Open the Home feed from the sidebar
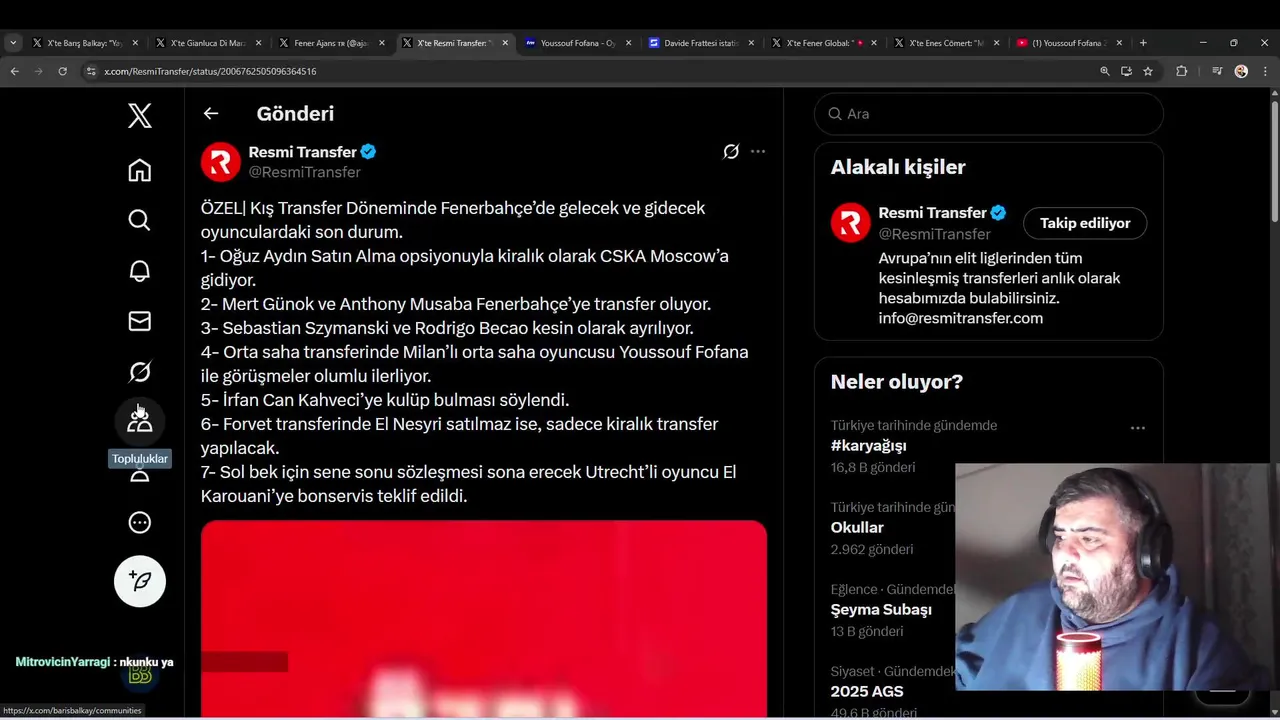Screen dimensions: 1280x720 click(140, 170)
